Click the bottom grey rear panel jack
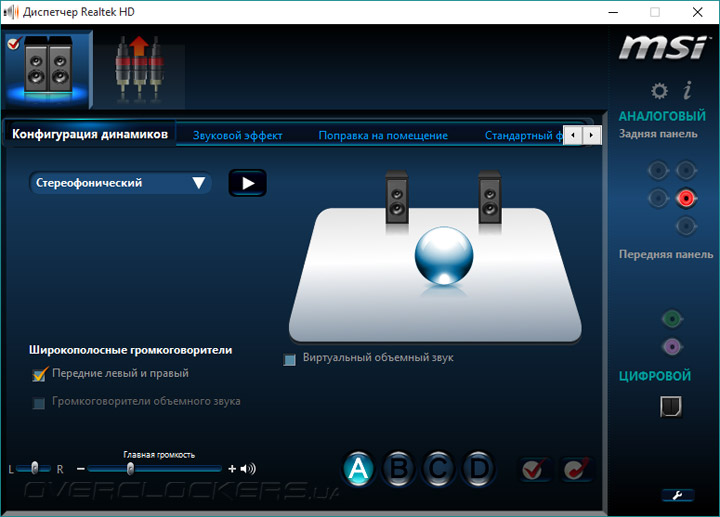720x517 pixels. click(686, 226)
